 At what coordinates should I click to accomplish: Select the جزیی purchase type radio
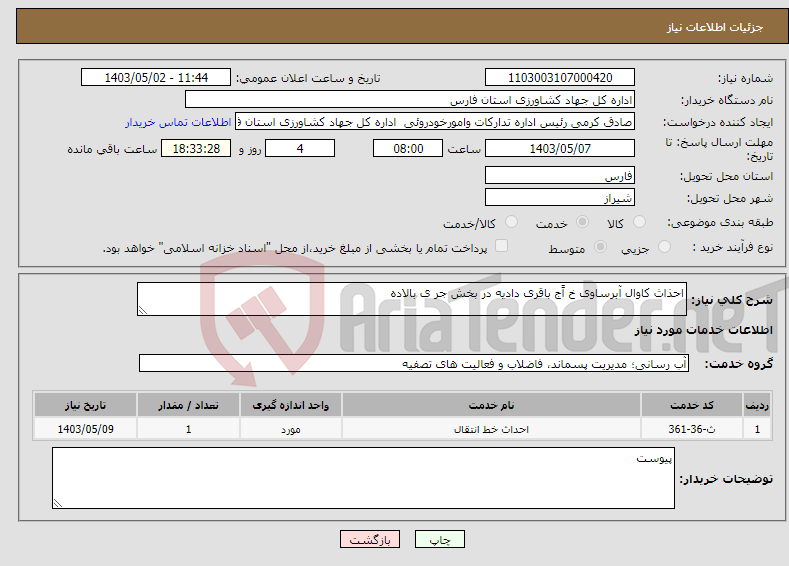(x=664, y=247)
